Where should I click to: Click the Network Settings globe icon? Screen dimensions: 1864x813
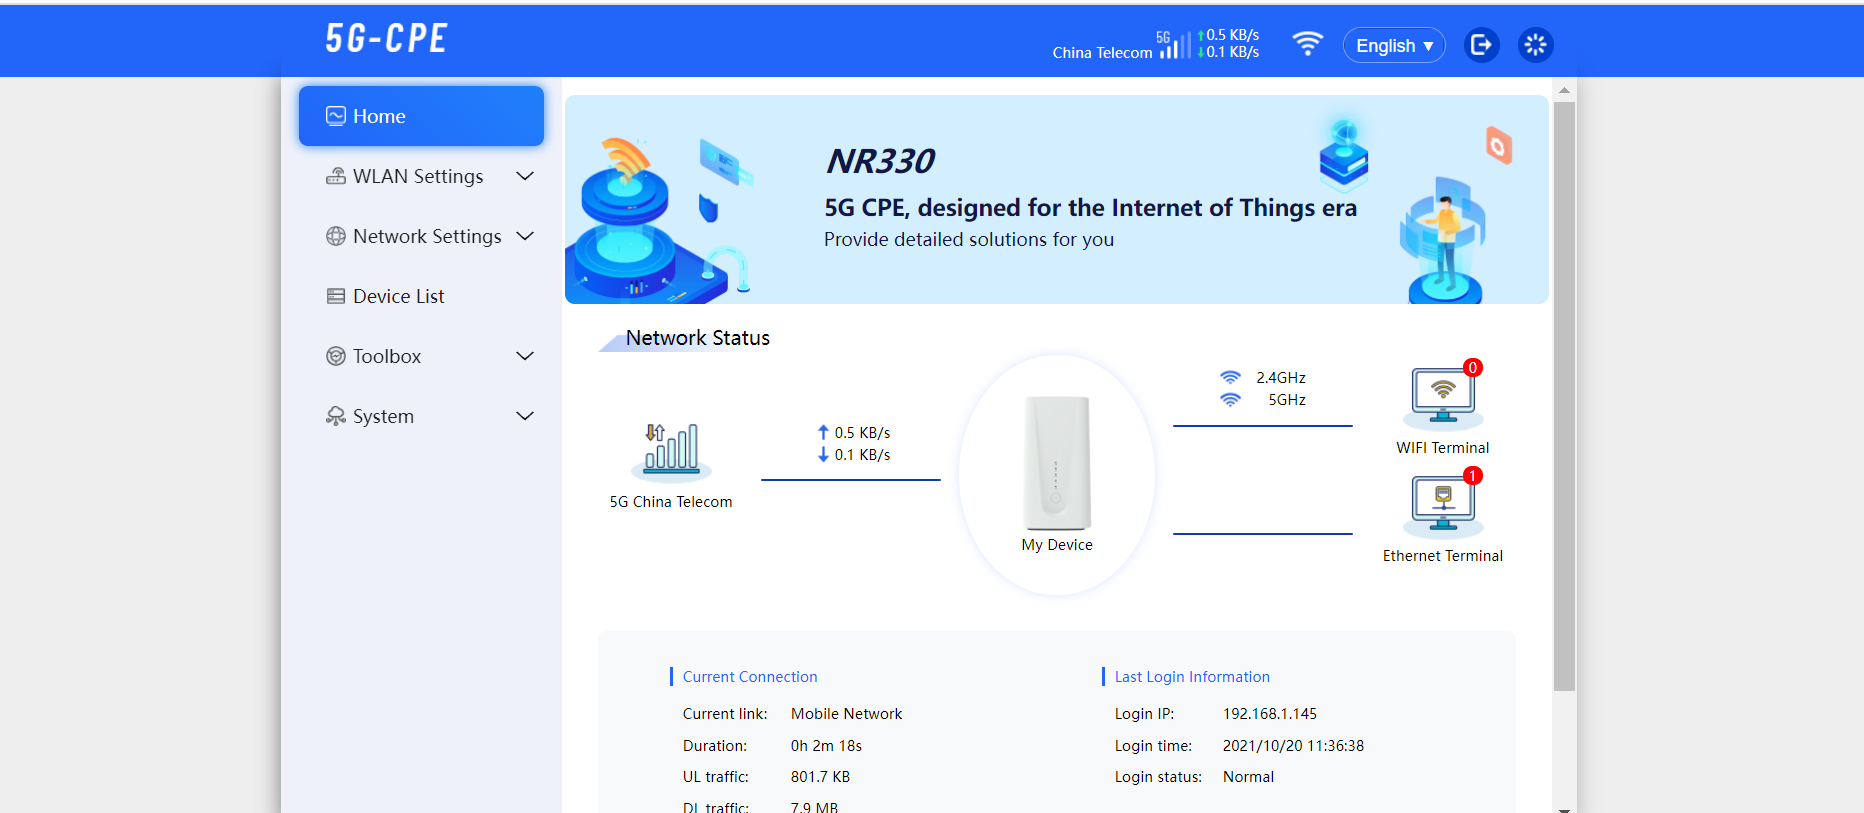(335, 236)
